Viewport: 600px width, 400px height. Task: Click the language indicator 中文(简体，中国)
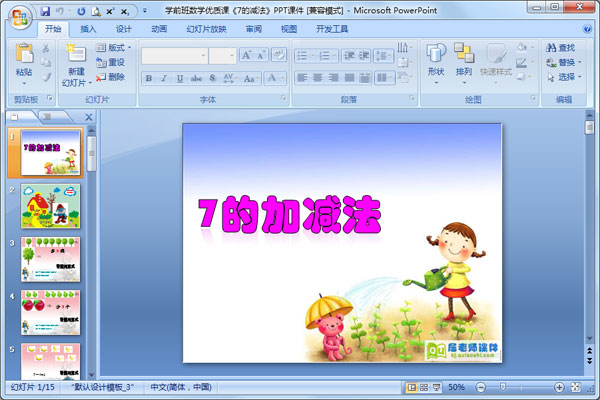pyautogui.click(x=181, y=387)
